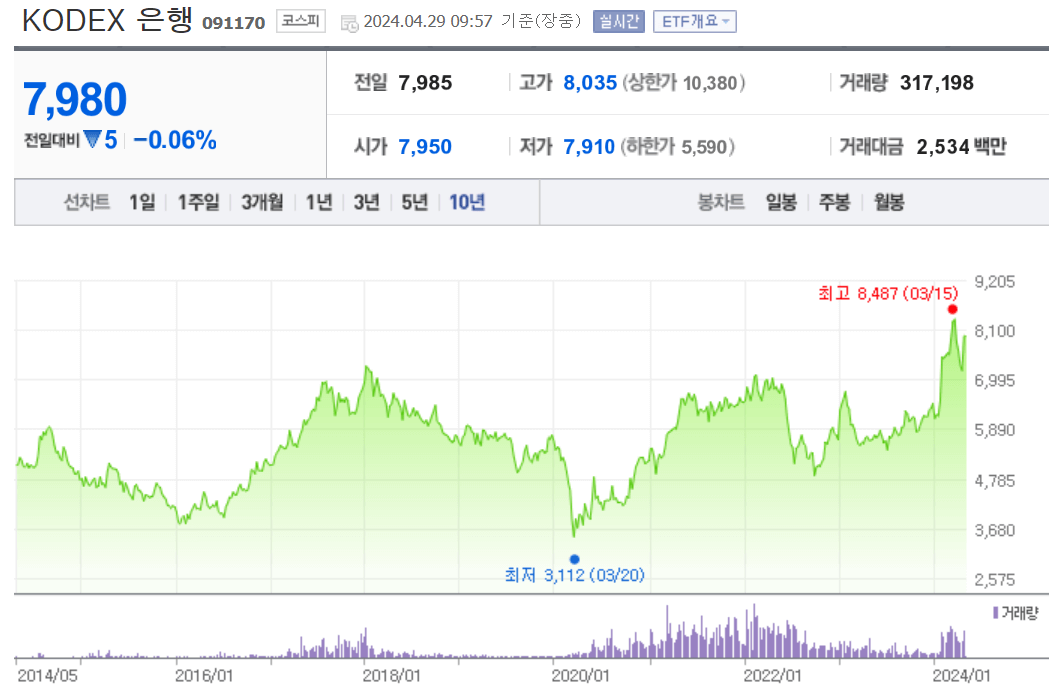
Task: Click the KODEX 은행 title
Action: pos(107,20)
